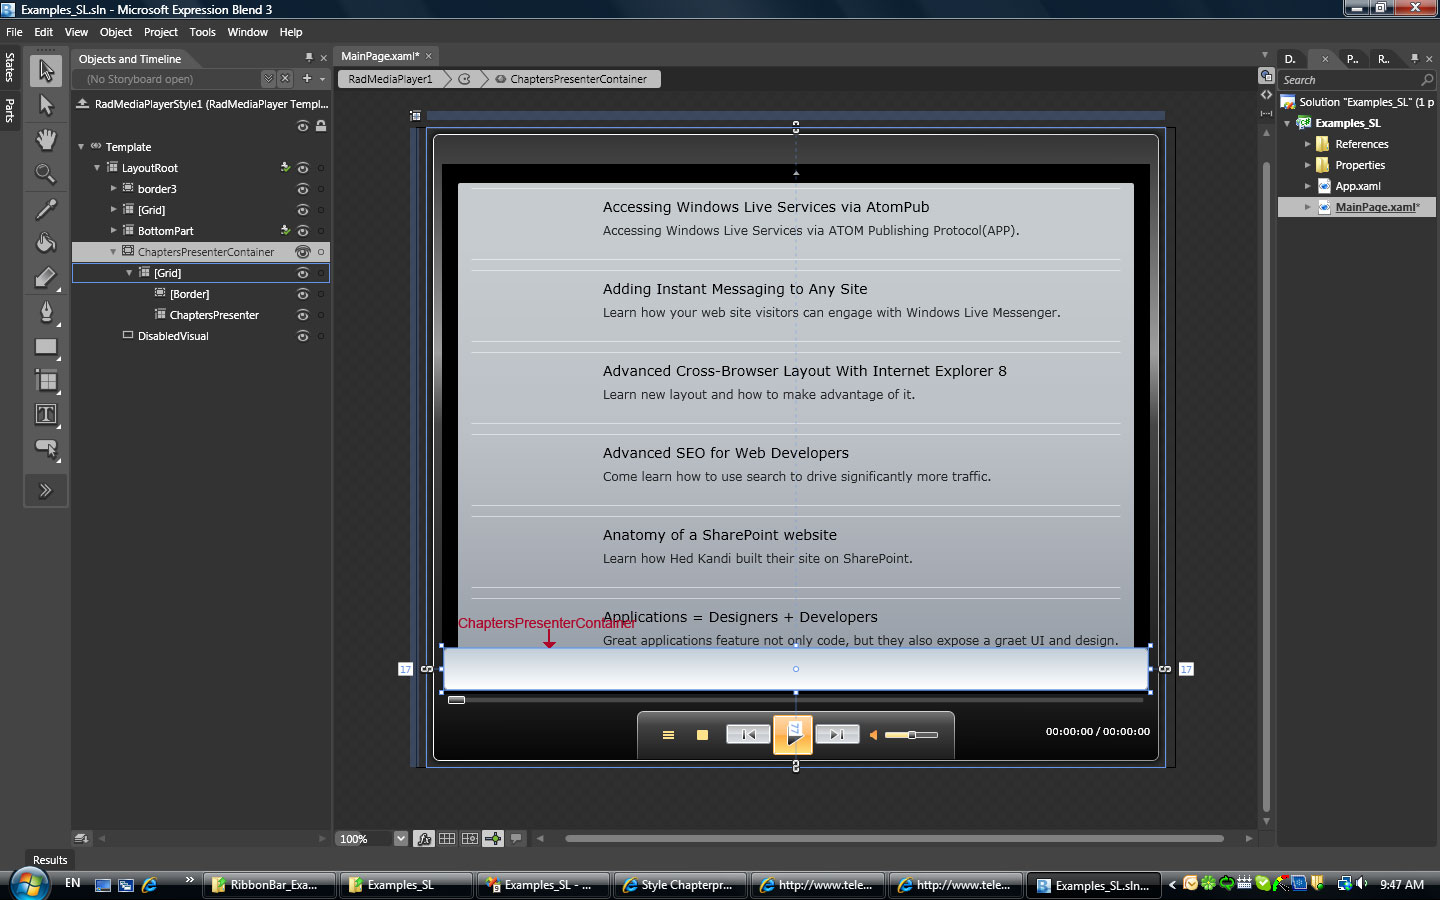Click the Windows Start button

[29, 884]
